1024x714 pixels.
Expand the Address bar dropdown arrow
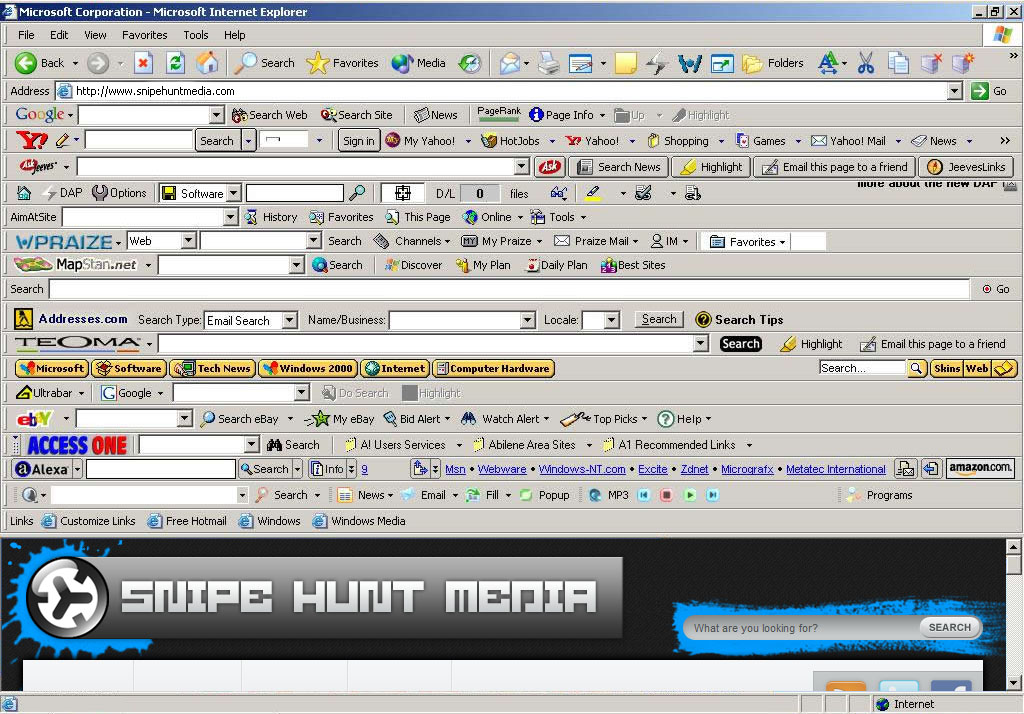(955, 91)
